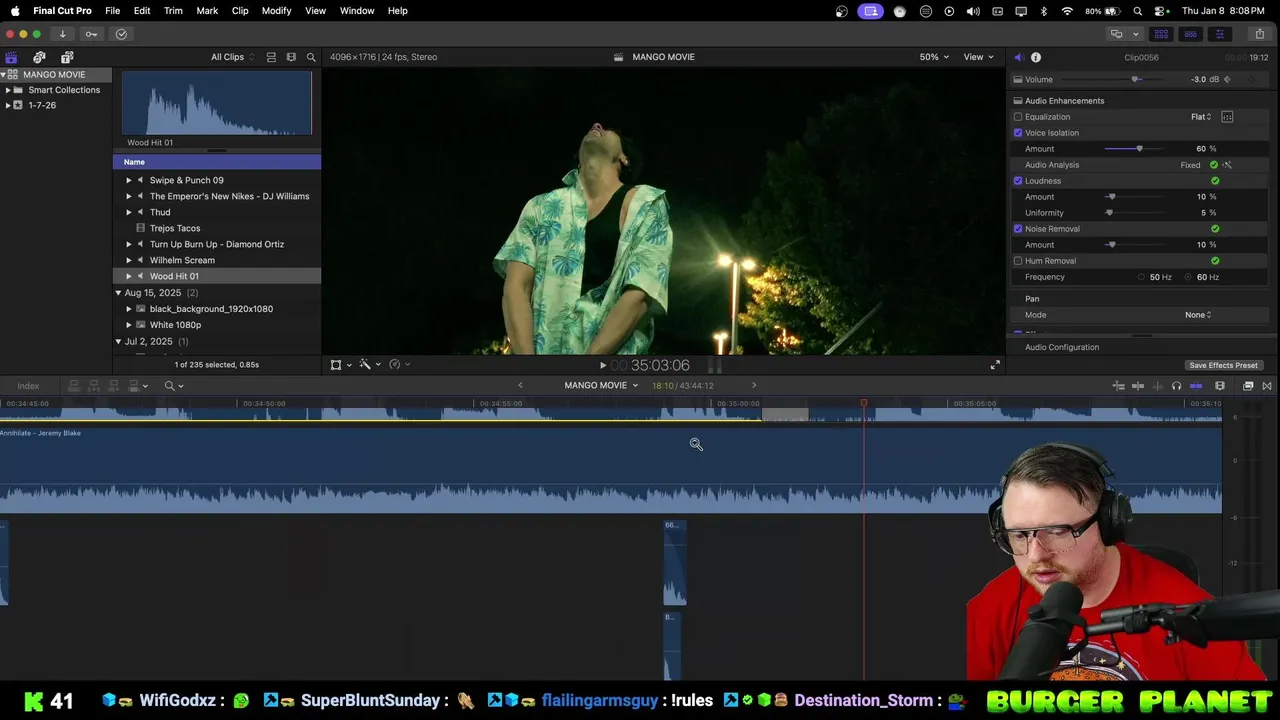Open the All Clips filter dropdown
This screenshot has height=720, width=1280.
tap(232, 57)
